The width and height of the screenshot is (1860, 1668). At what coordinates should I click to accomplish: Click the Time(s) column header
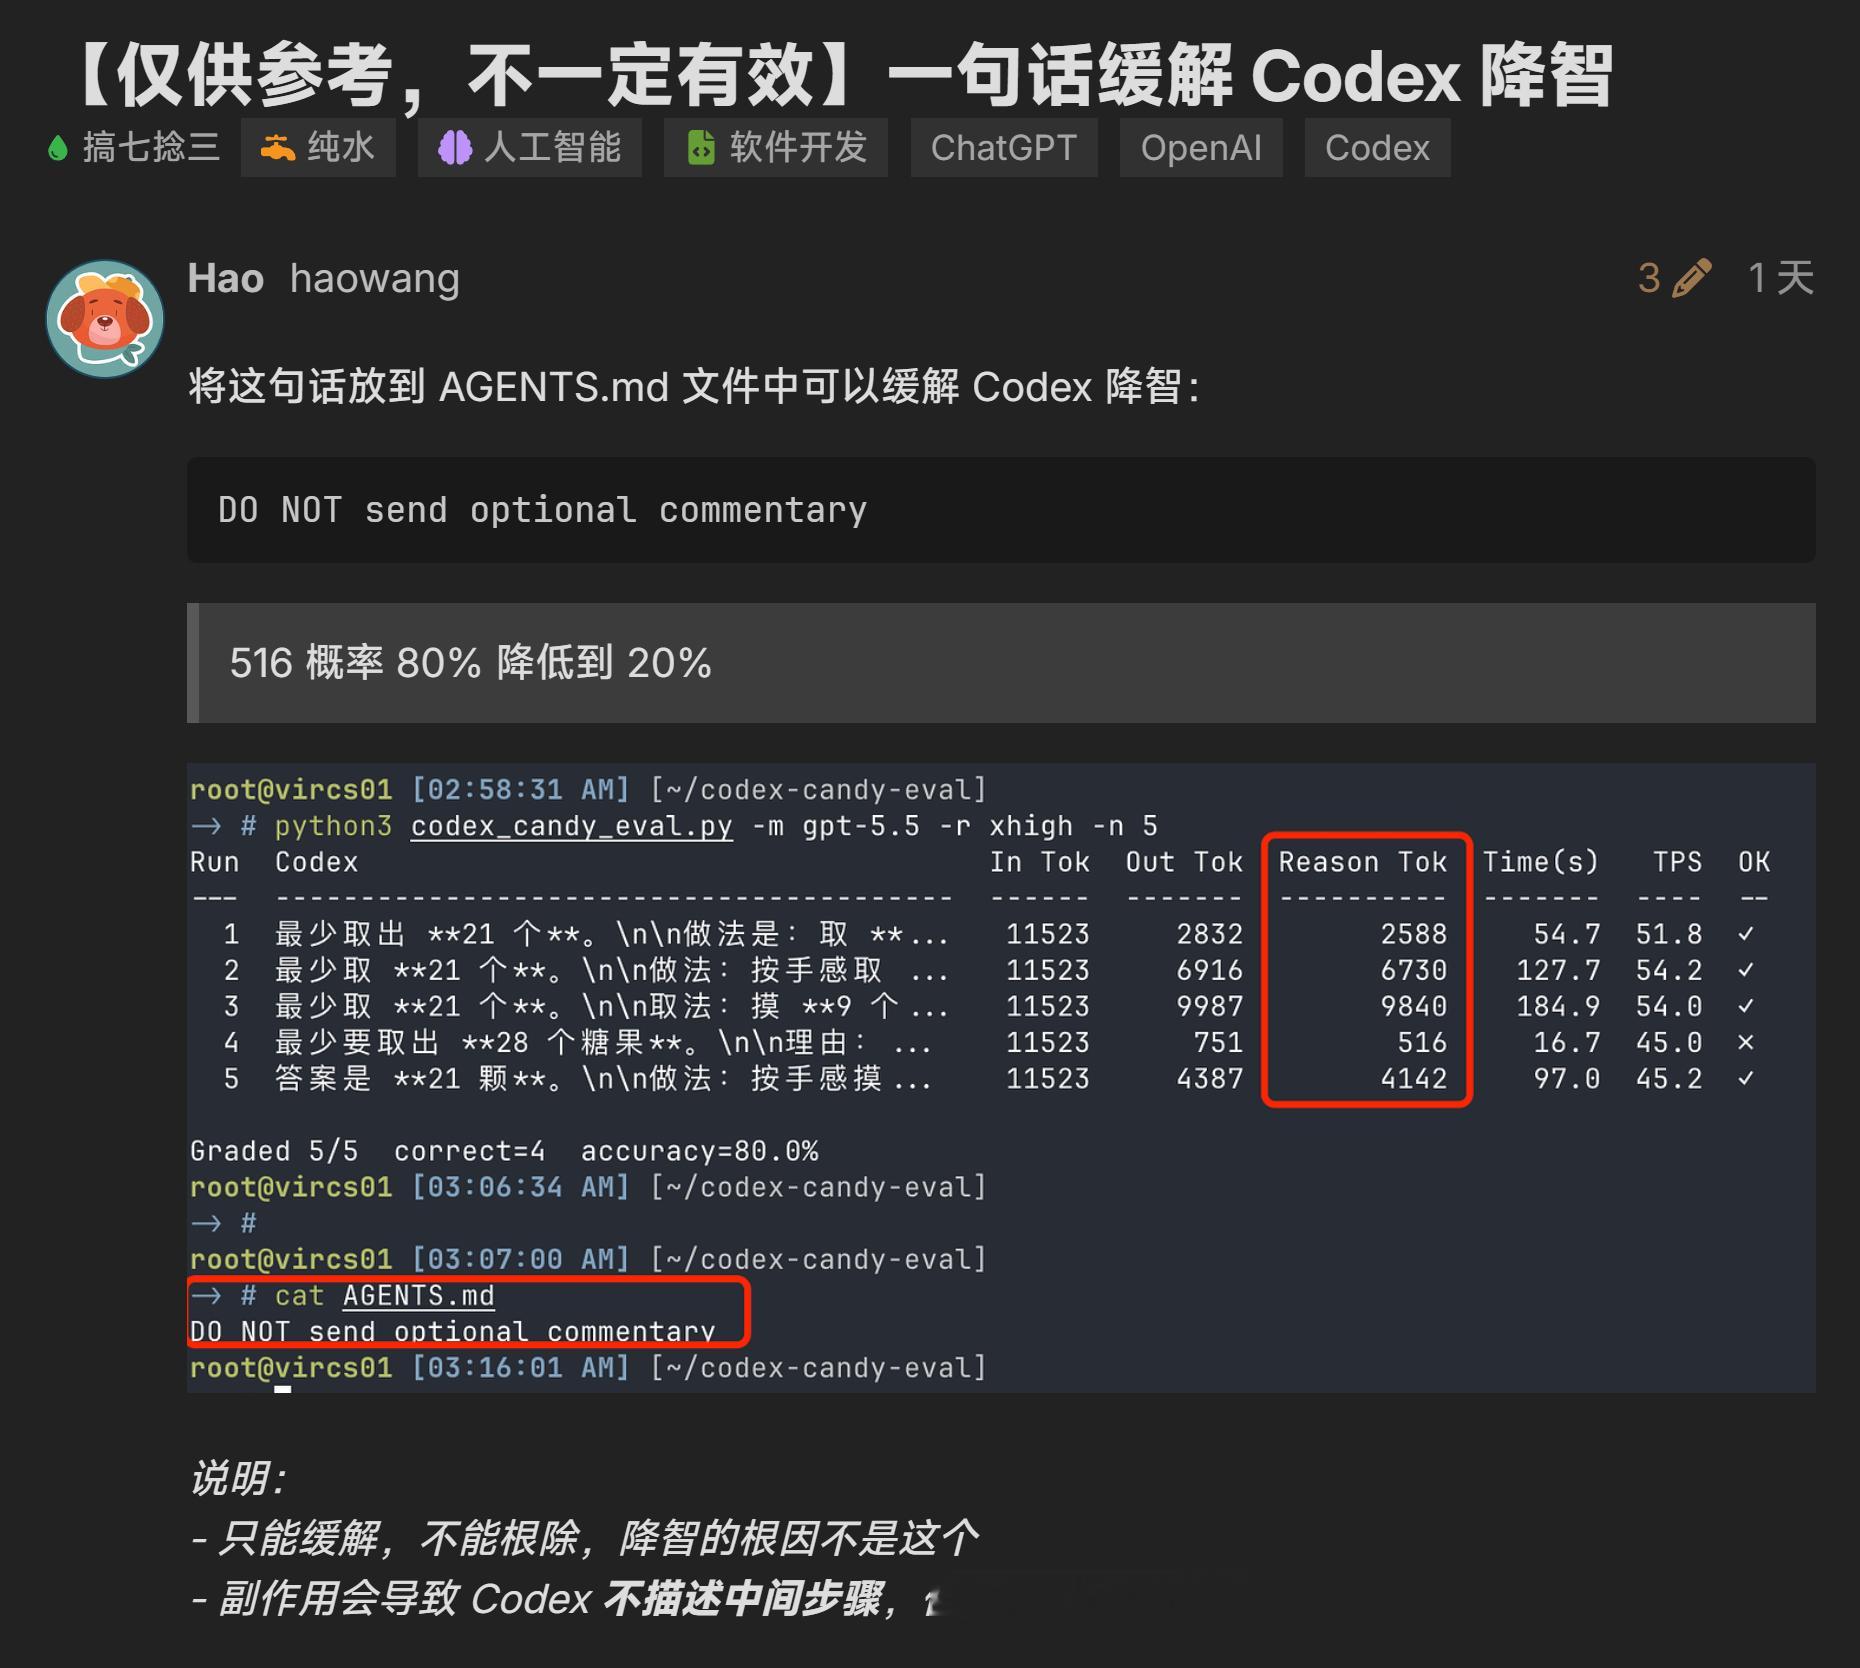(1541, 862)
